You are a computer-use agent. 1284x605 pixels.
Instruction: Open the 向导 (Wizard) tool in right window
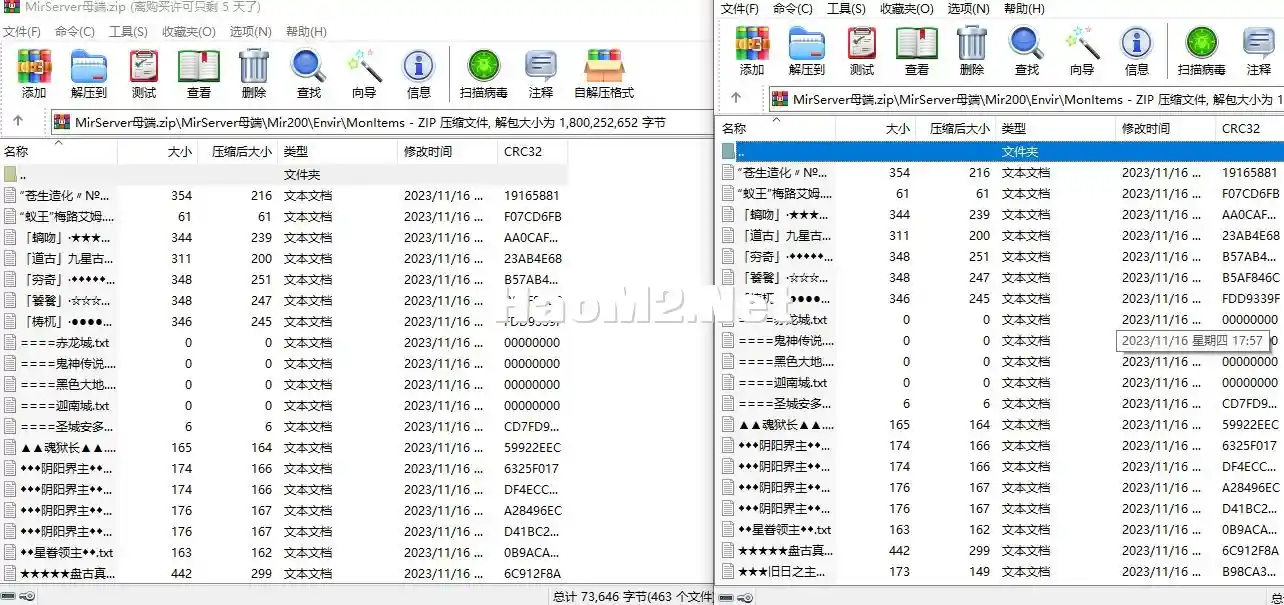pos(1082,51)
